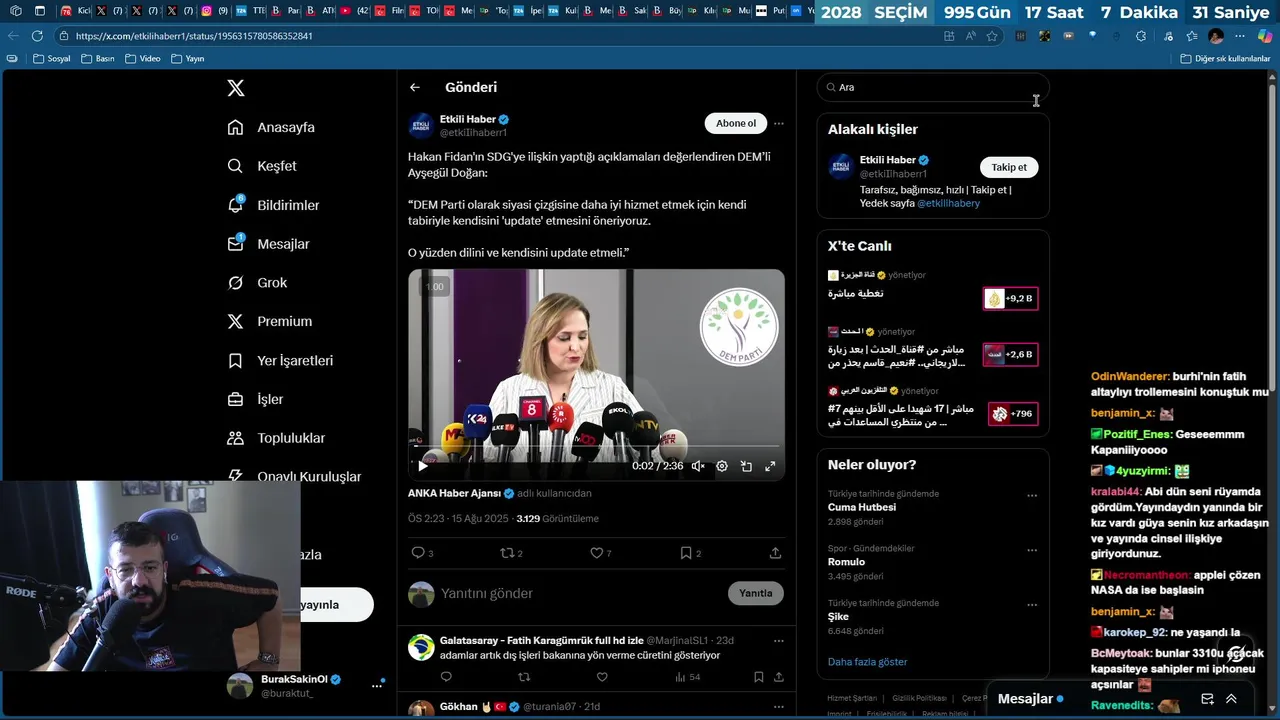Open Keşfet explore page
The image size is (1280, 720).
pyautogui.click(x=262, y=166)
